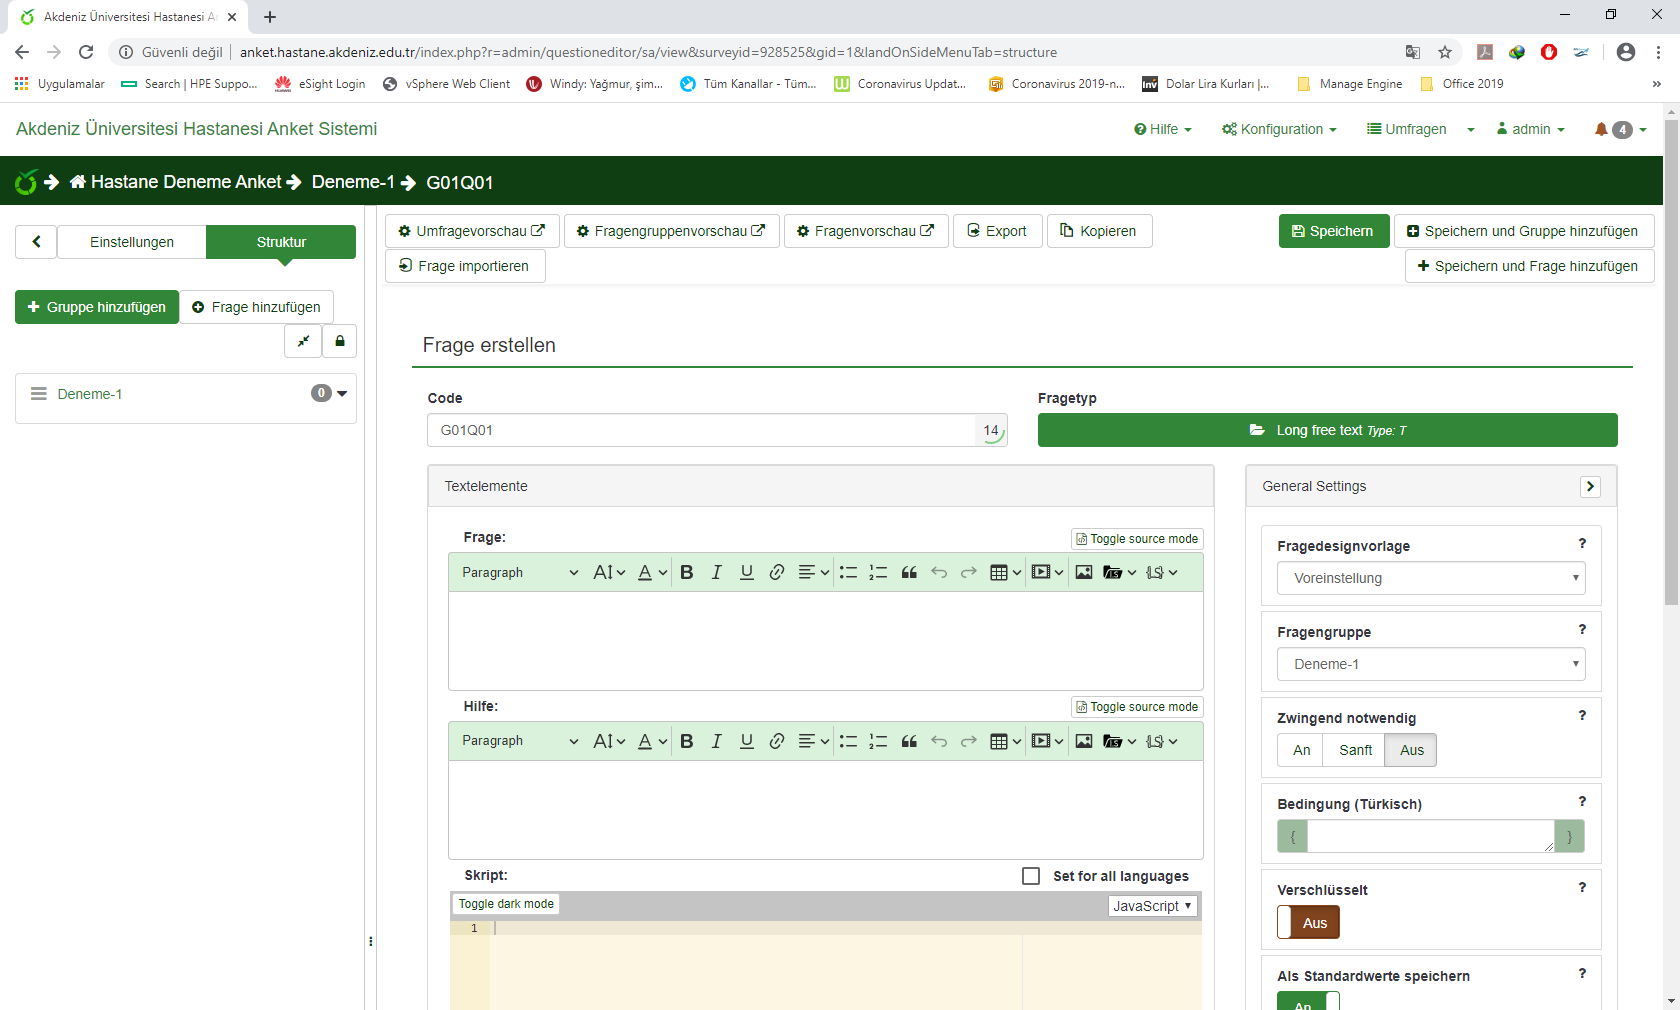
Task: Open the Konfiguration menu
Action: point(1279,129)
